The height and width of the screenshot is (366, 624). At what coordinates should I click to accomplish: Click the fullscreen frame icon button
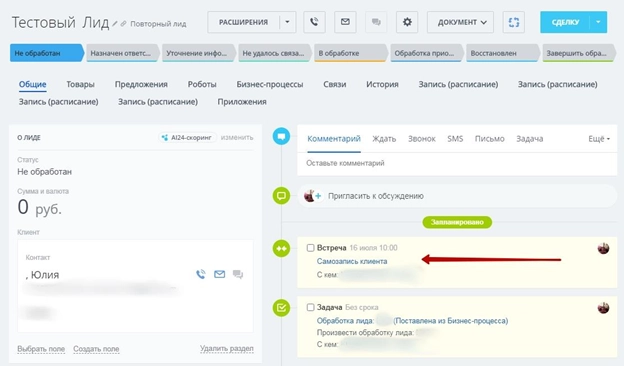click(x=514, y=22)
